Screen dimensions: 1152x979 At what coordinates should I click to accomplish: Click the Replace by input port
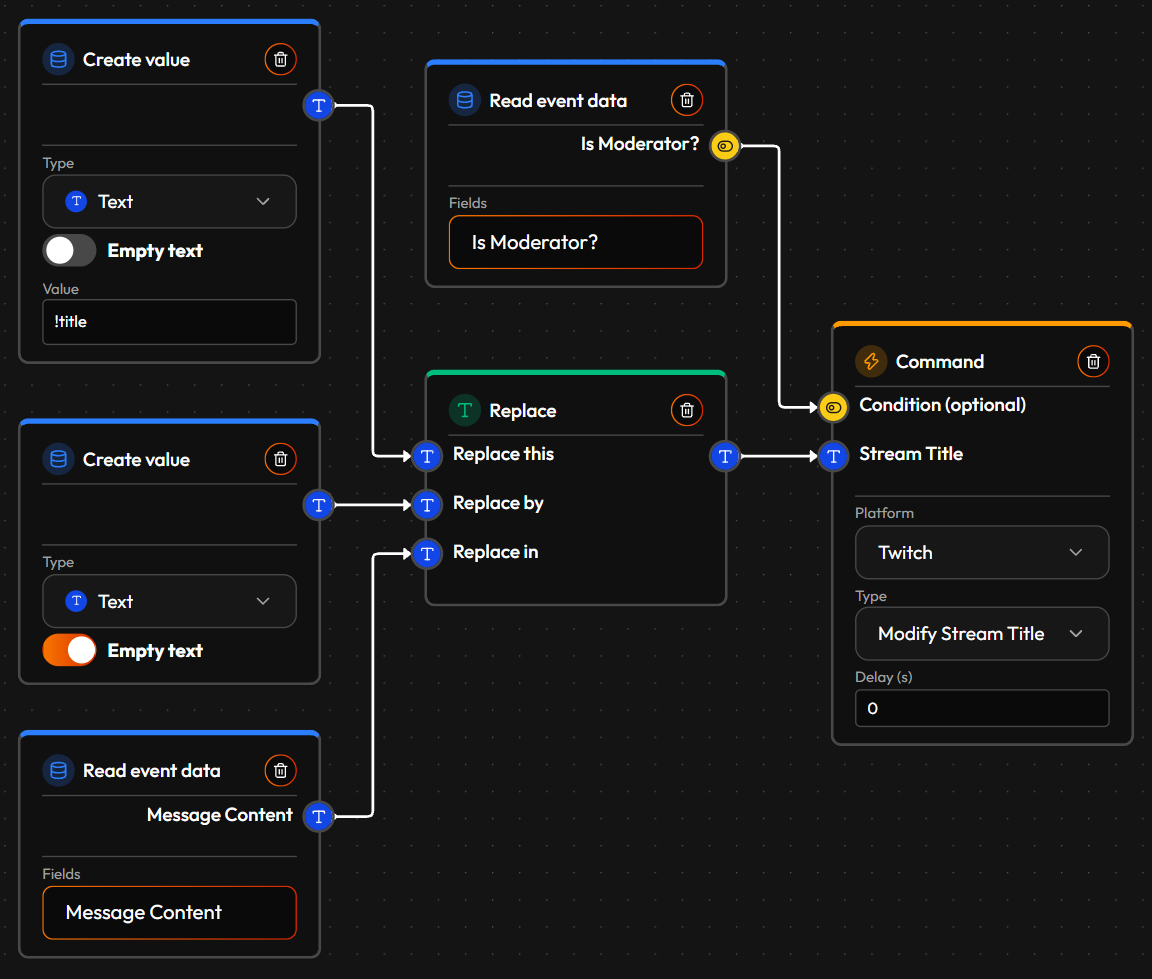427,505
